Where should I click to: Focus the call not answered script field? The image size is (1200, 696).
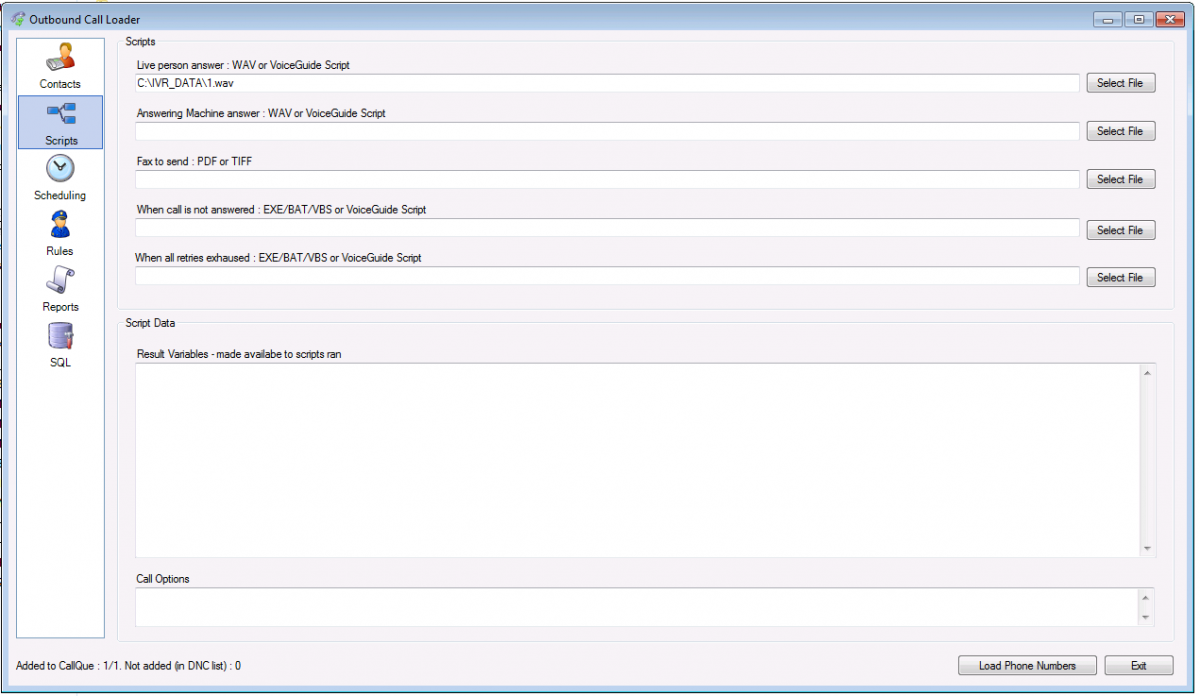(607, 228)
